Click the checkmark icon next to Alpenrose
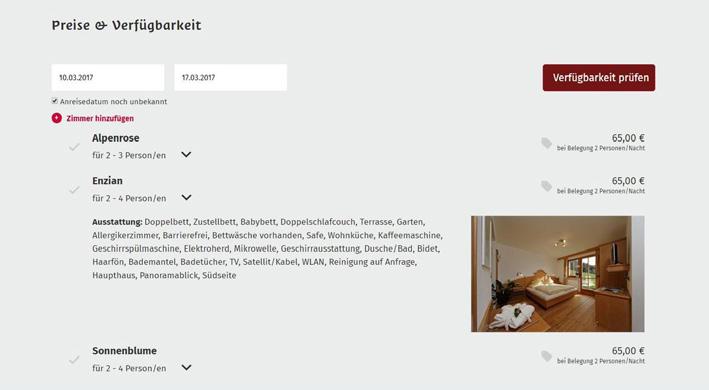The width and height of the screenshot is (709, 390). point(74,147)
